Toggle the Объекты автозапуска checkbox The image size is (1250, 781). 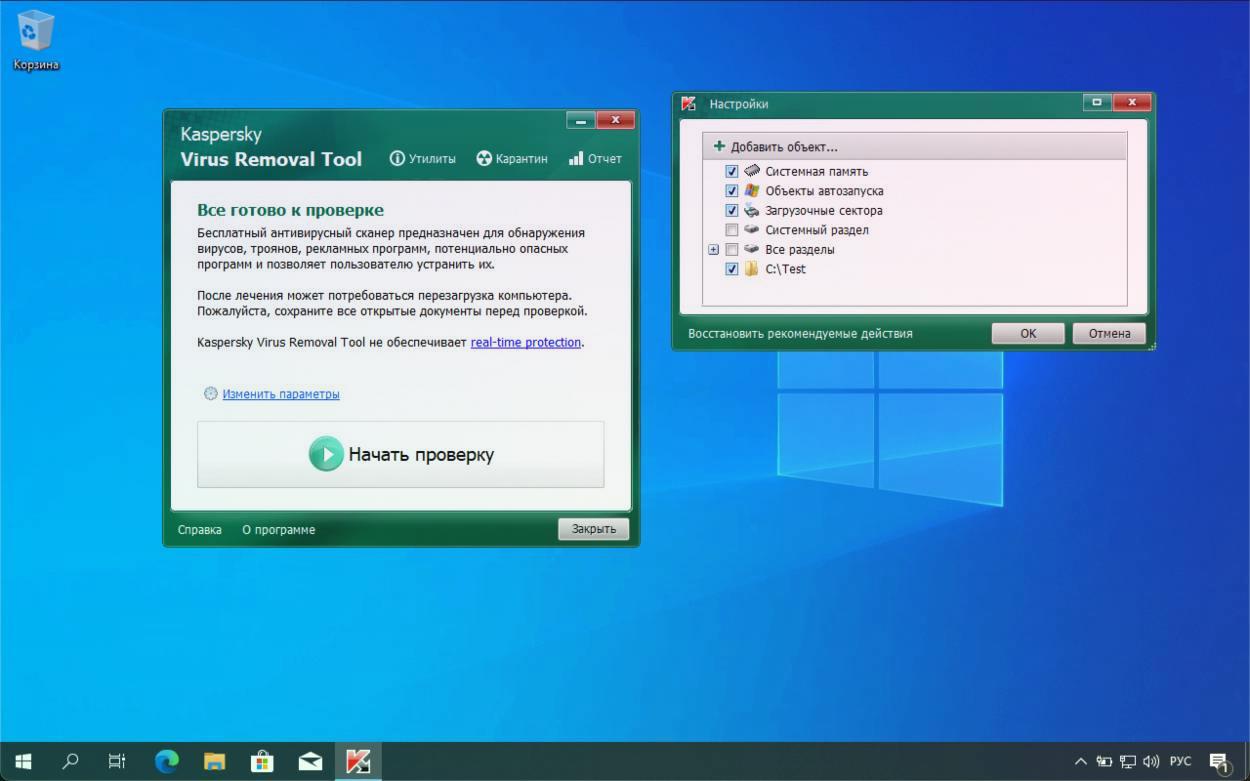(732, 191)
